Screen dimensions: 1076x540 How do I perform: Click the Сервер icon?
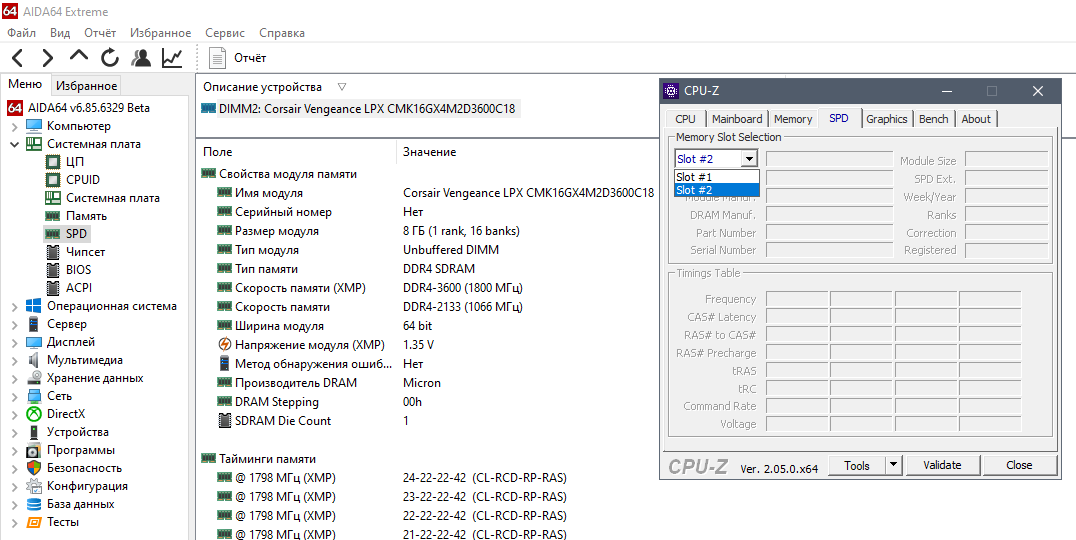point(34,324)
